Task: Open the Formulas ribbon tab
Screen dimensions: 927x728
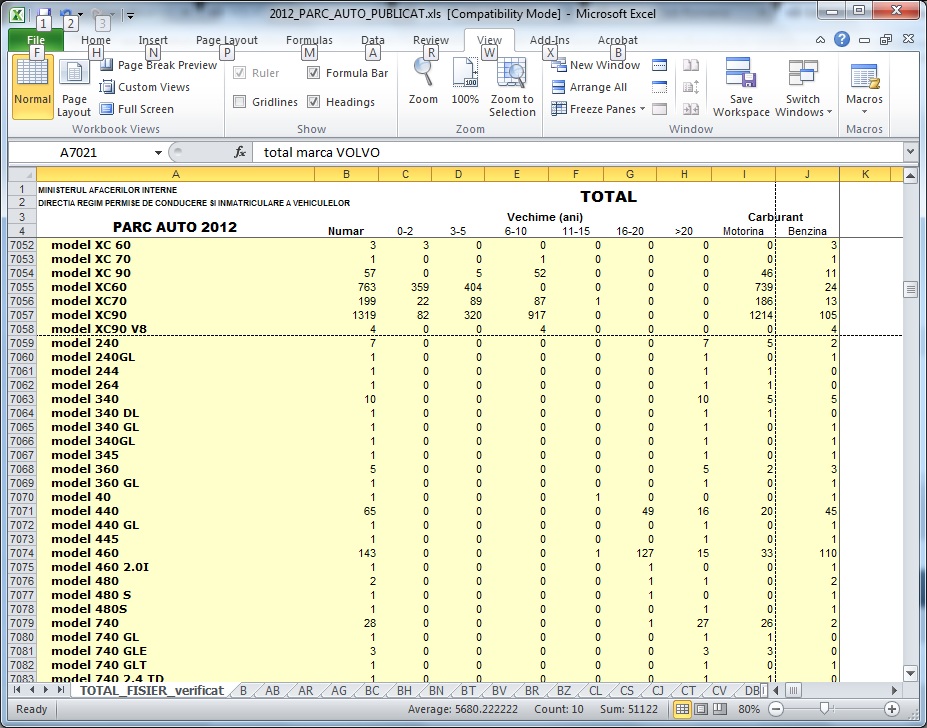Action: [x=309, y=40]
